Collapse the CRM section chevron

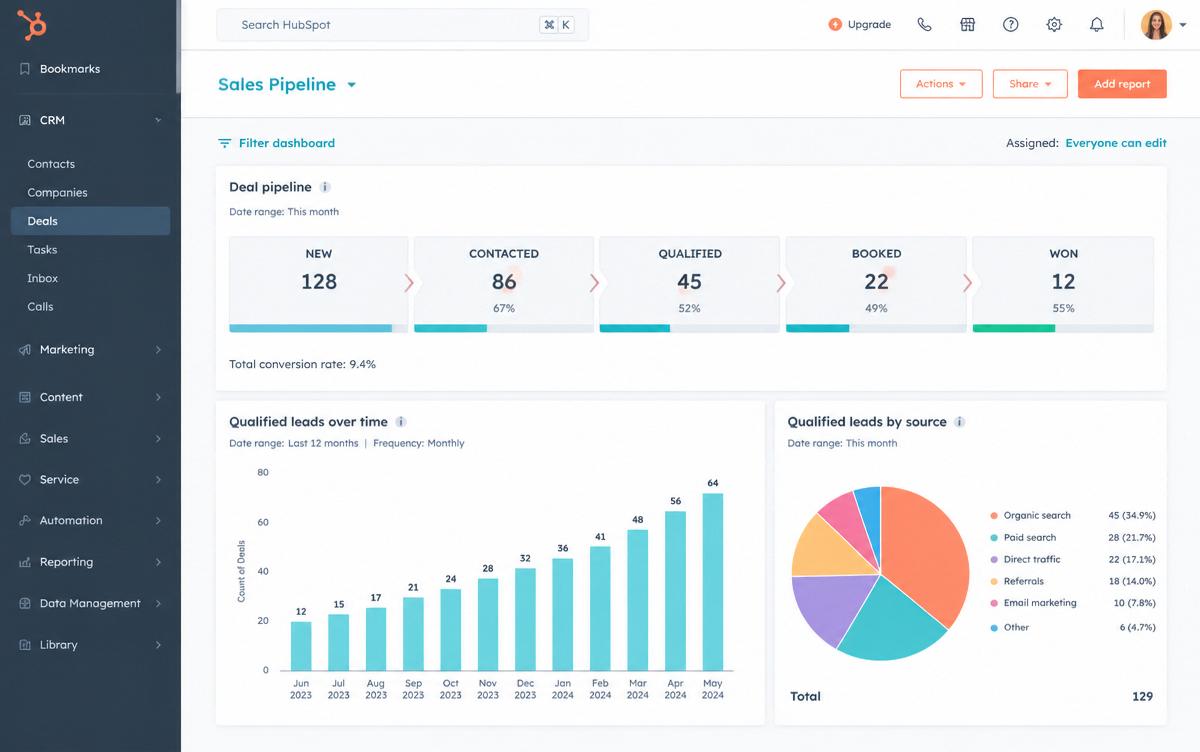[x=158, y=120]
